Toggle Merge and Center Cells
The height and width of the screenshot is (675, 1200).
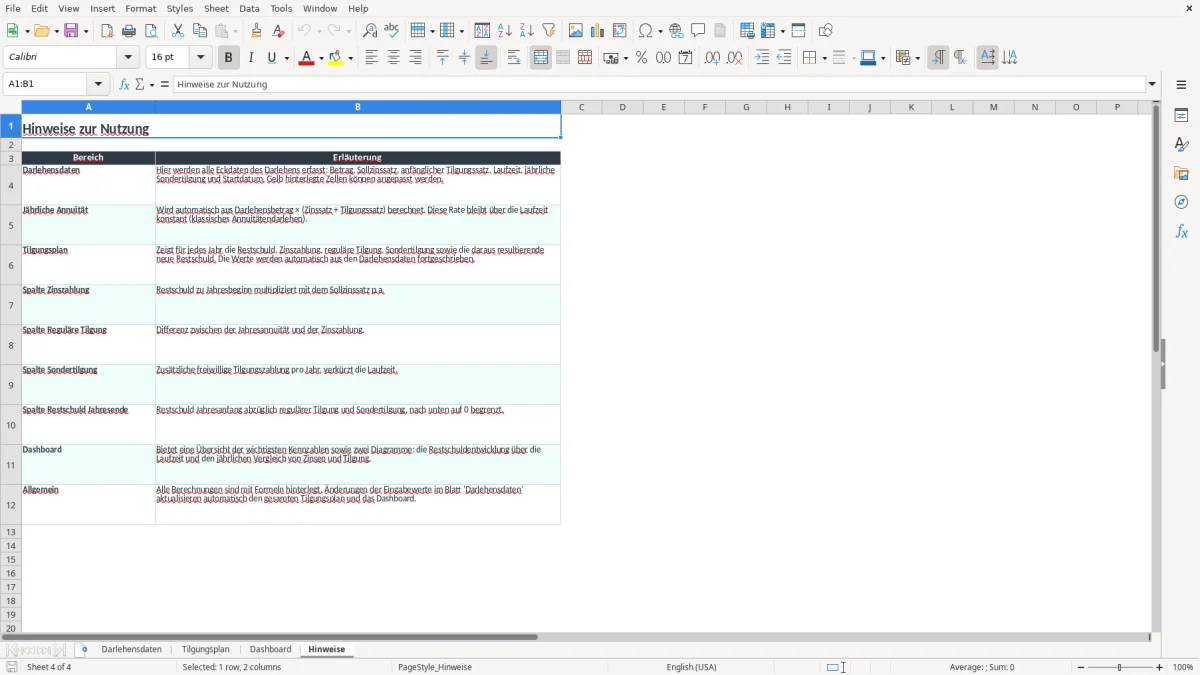(541, 58)
